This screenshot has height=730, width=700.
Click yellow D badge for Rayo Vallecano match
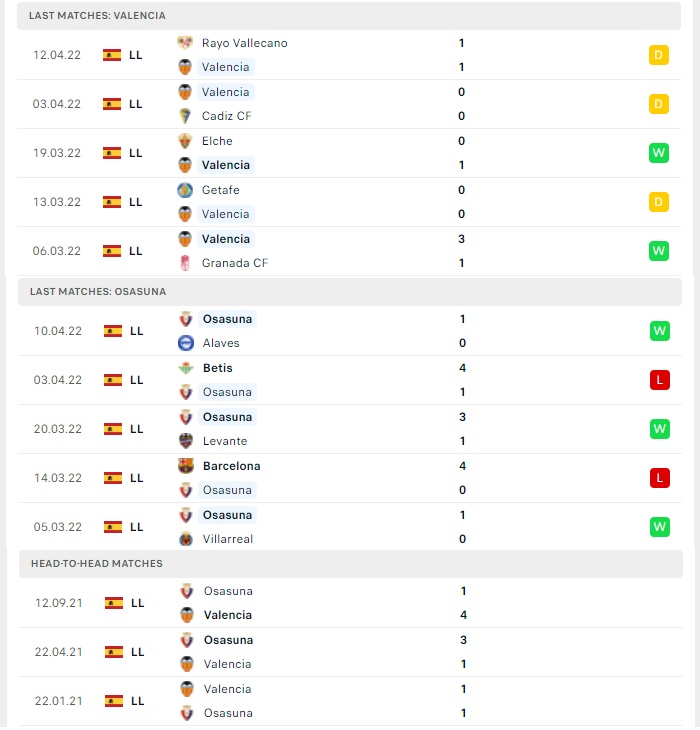659,55
